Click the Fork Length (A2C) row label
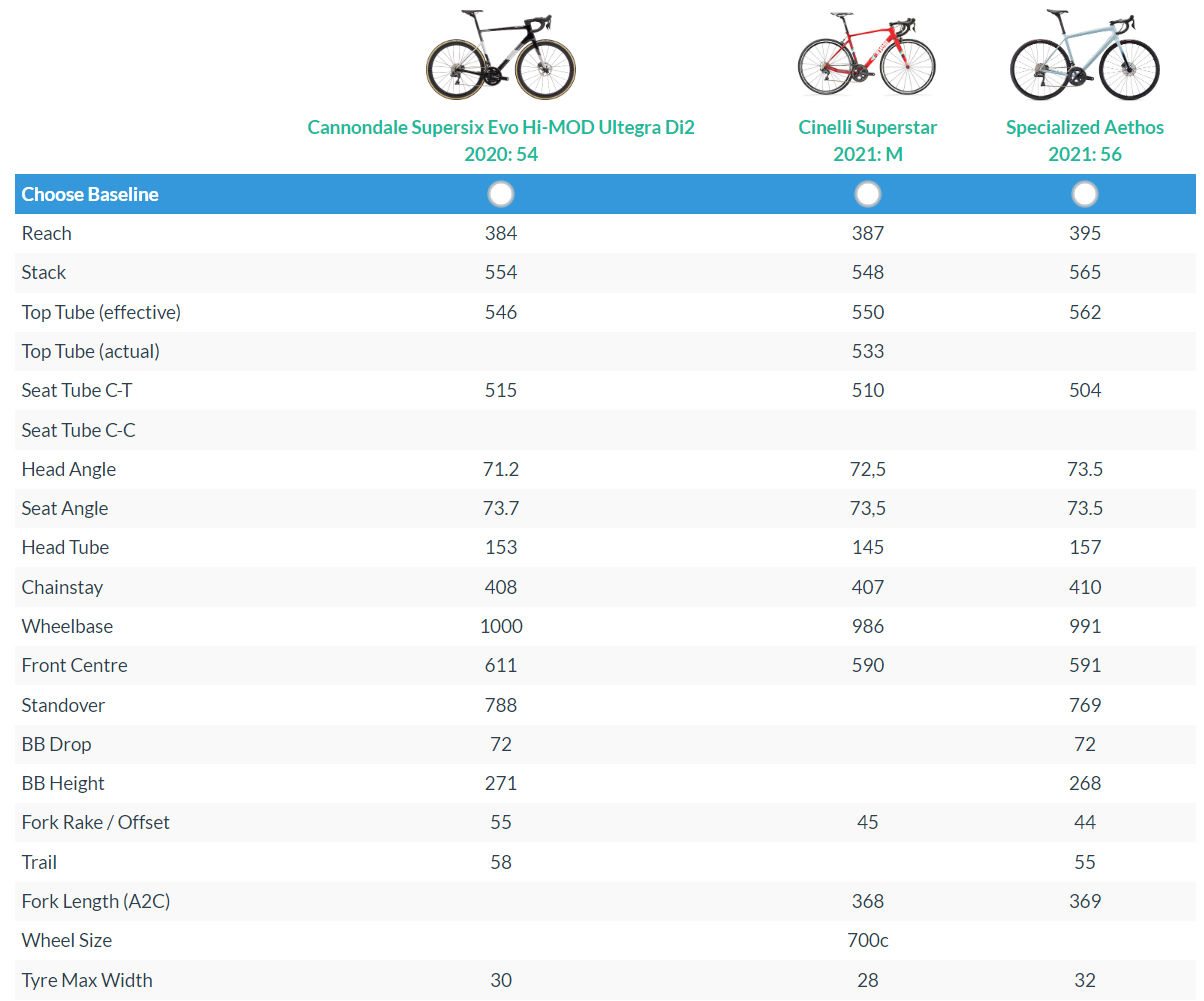This screenshot has width=1204, height=1001. (x=96, y=901)
